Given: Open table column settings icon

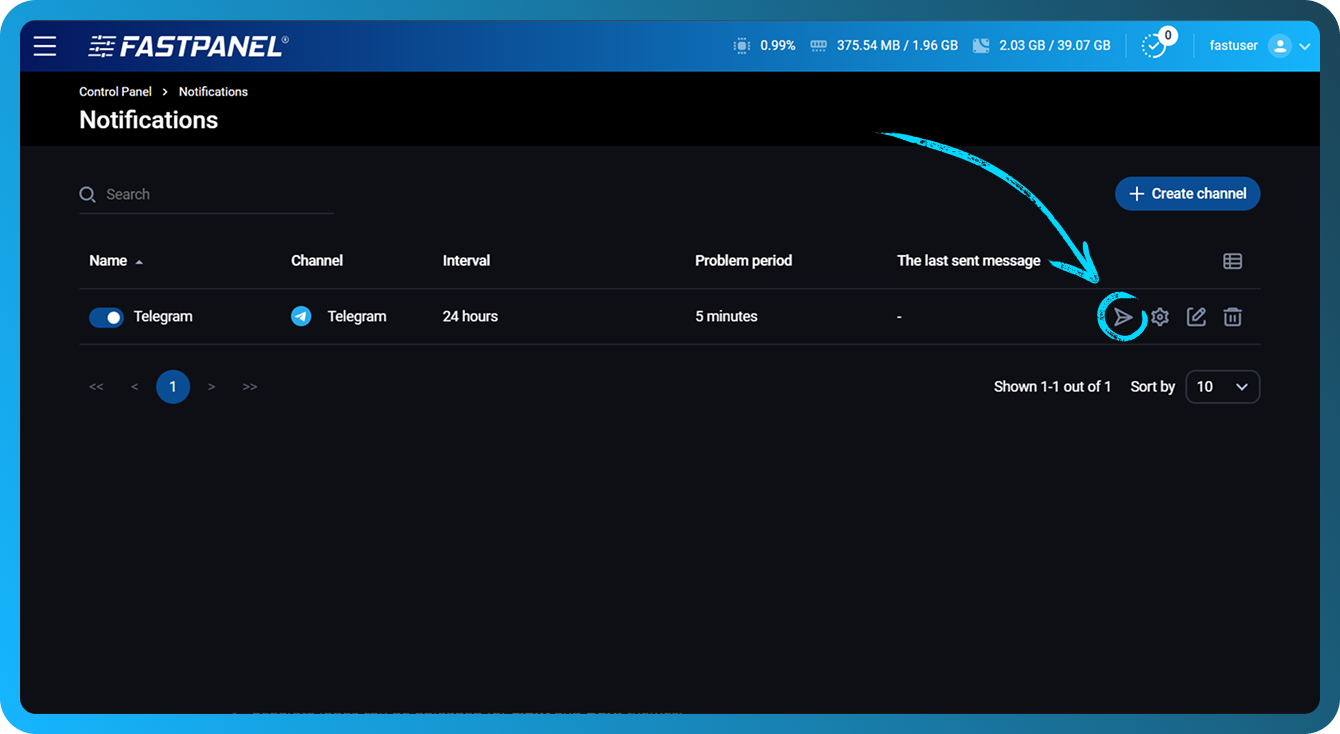Looking at the screenshot, I should tap(1232, 261).
